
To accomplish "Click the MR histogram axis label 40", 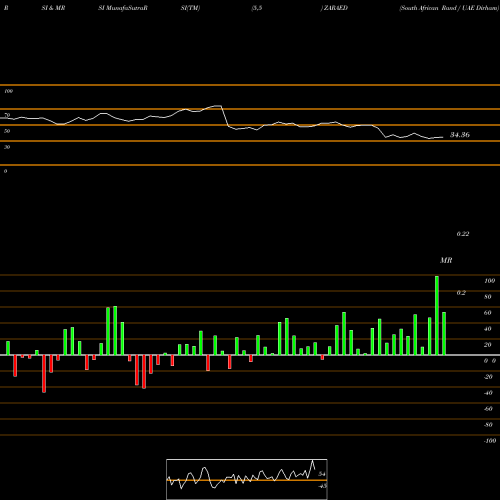I will 488,329.
